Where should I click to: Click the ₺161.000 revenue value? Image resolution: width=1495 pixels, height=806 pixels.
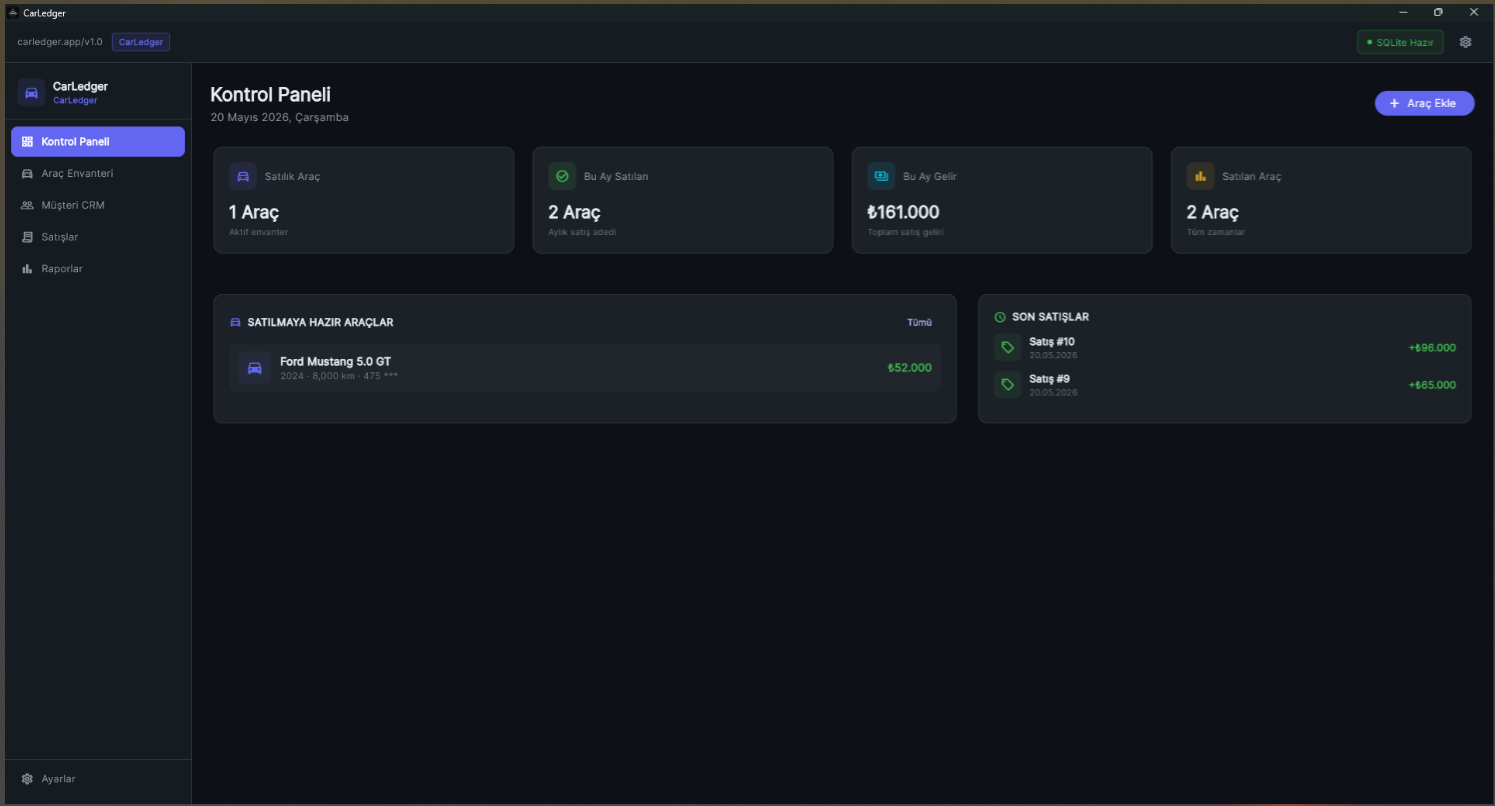tap(903, 212)
